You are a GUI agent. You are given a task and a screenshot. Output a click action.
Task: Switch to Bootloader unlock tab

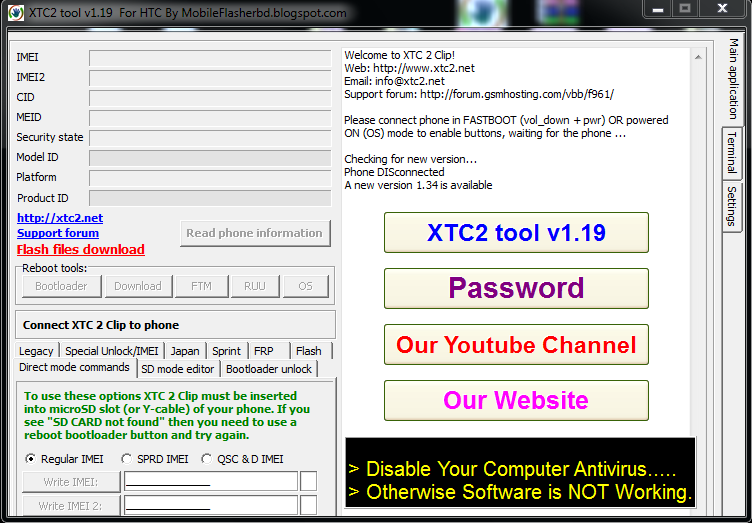point(269,369)
